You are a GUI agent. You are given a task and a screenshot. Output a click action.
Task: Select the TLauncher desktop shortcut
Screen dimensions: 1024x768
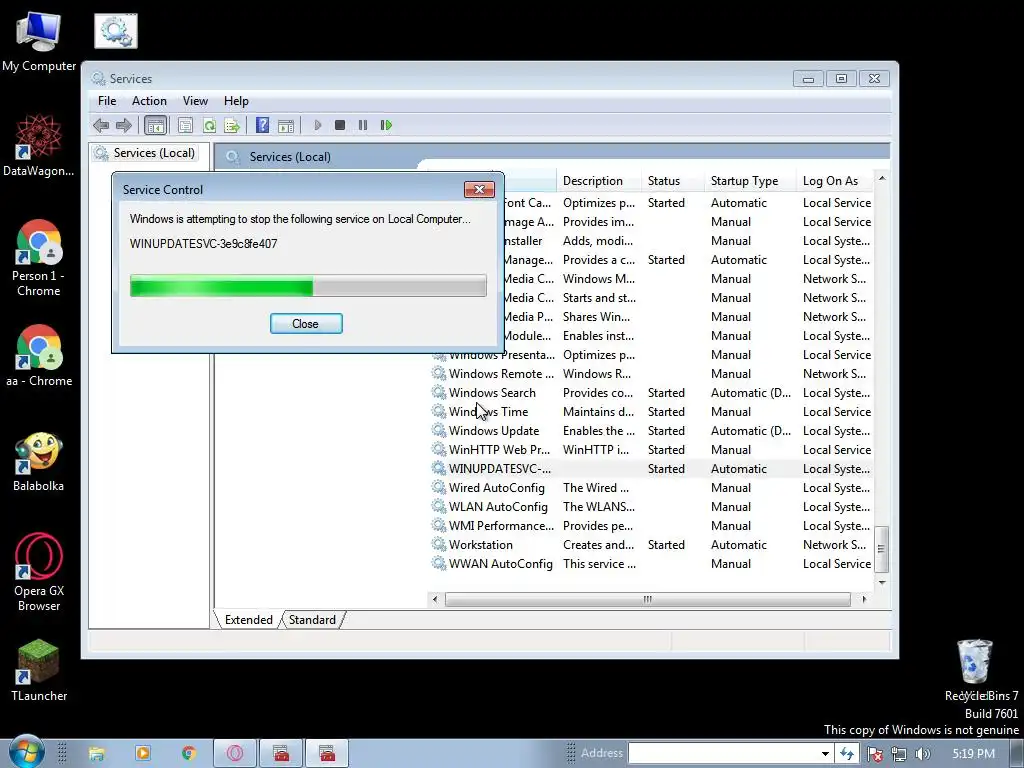39,671
